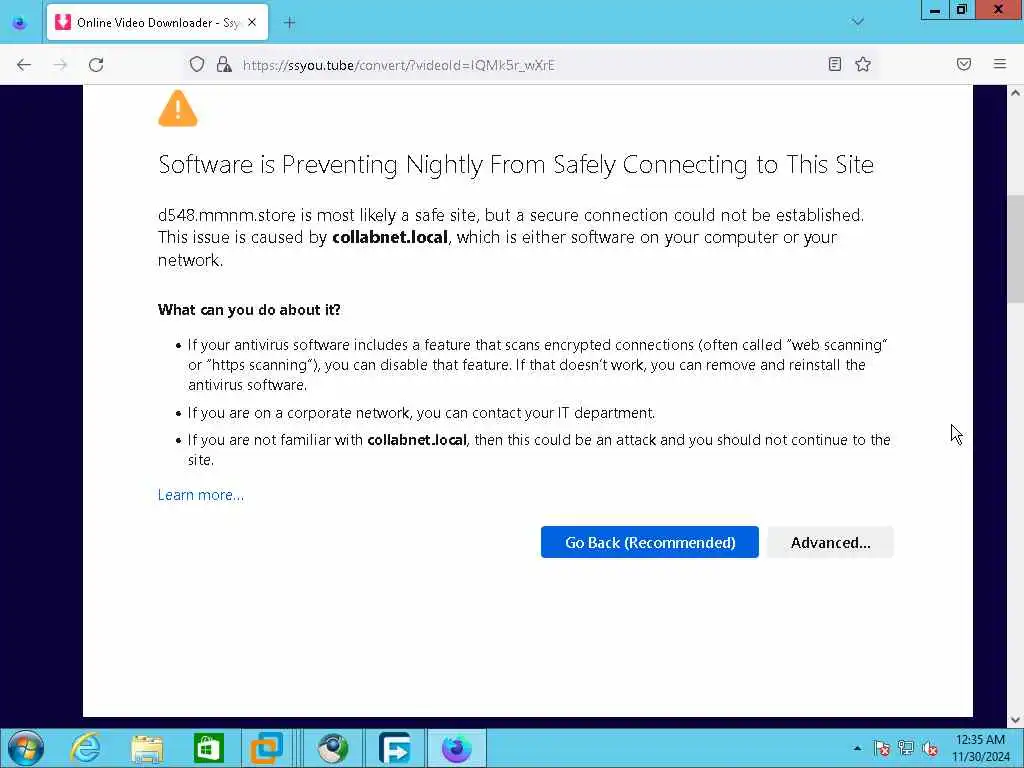The height and width of the screenshot is (768, 1024).
Task: Expand the list all tabs chevron
Action: (x=857, y=22)
